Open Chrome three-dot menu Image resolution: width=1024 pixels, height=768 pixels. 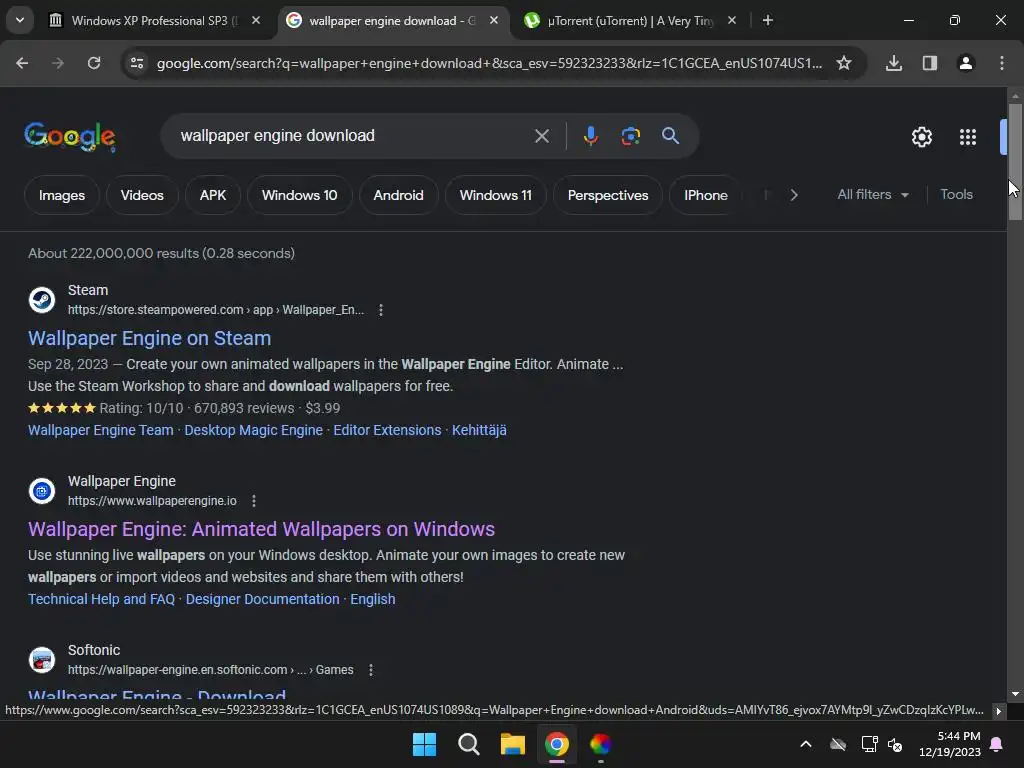tap(1002, 63)
